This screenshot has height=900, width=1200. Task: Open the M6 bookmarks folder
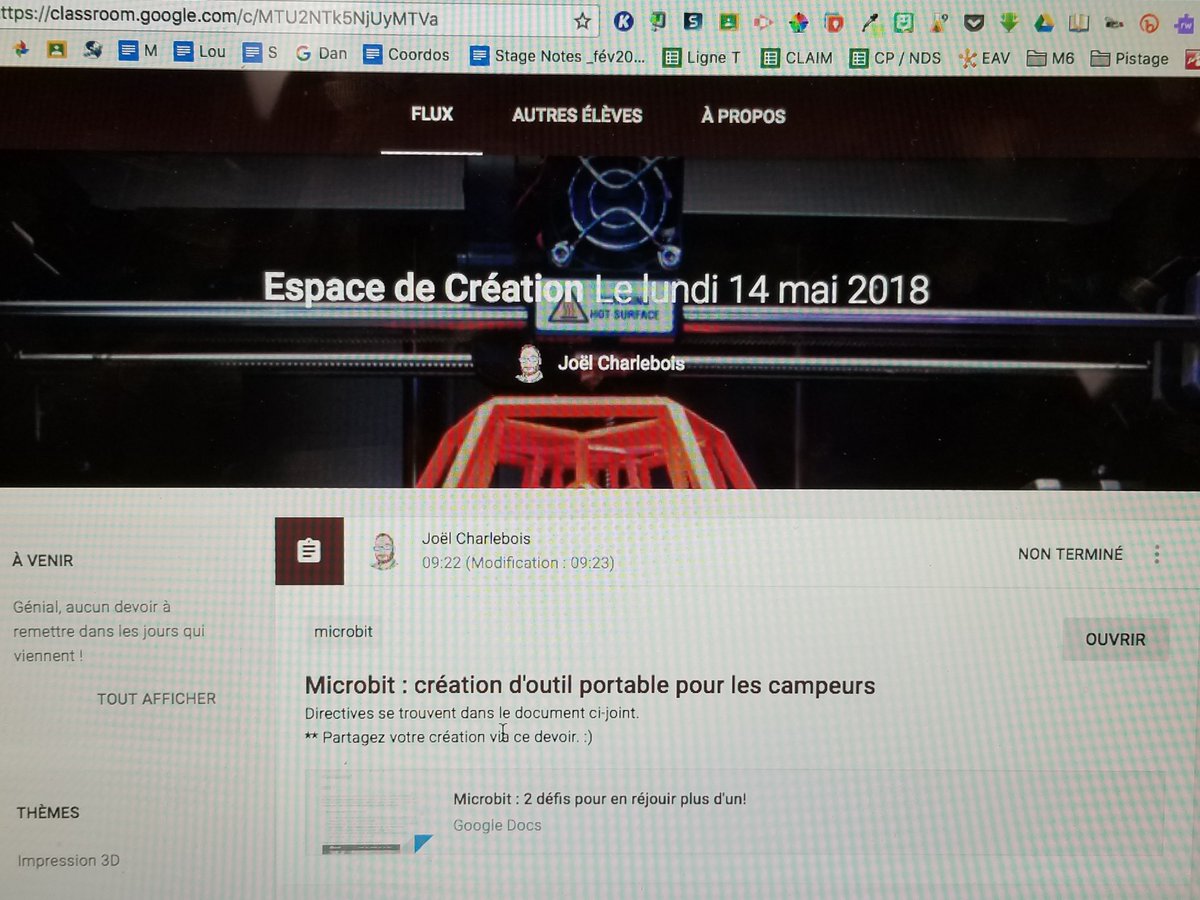[1051, 59]
